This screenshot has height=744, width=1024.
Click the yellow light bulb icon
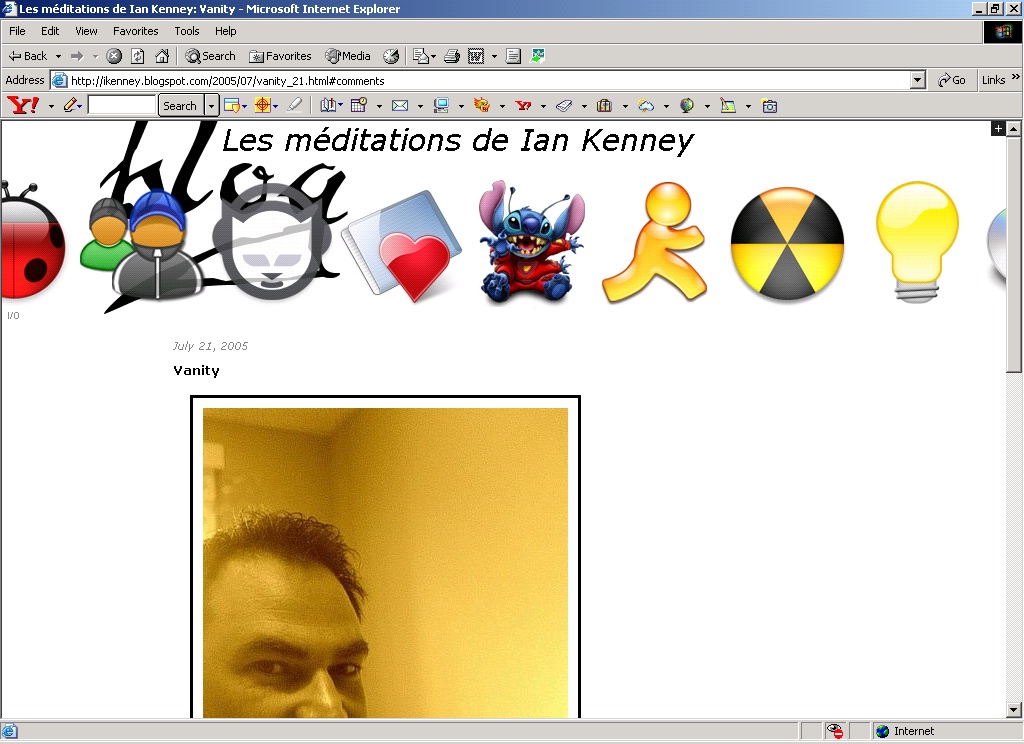917,242
